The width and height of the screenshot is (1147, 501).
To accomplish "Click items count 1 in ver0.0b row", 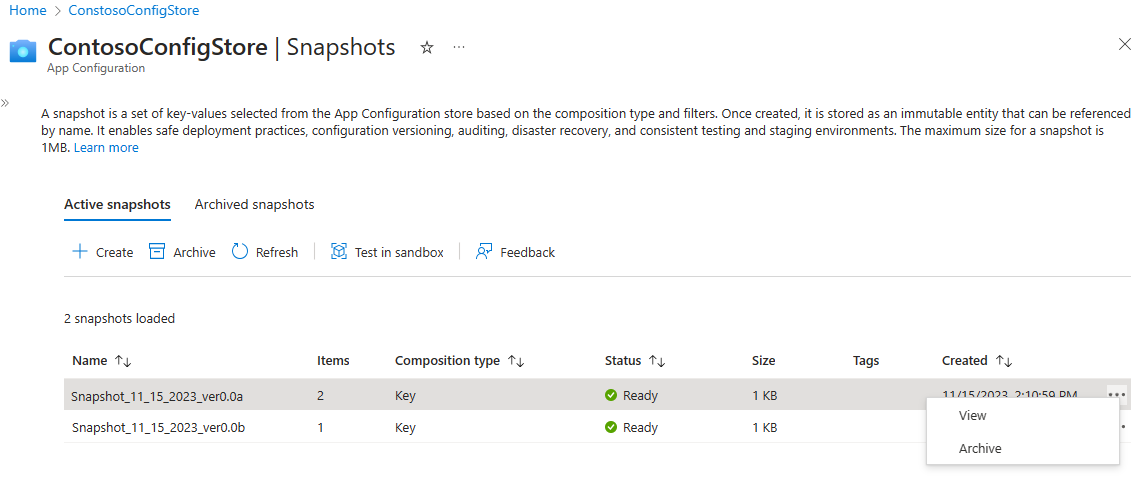I will [320, 427].
